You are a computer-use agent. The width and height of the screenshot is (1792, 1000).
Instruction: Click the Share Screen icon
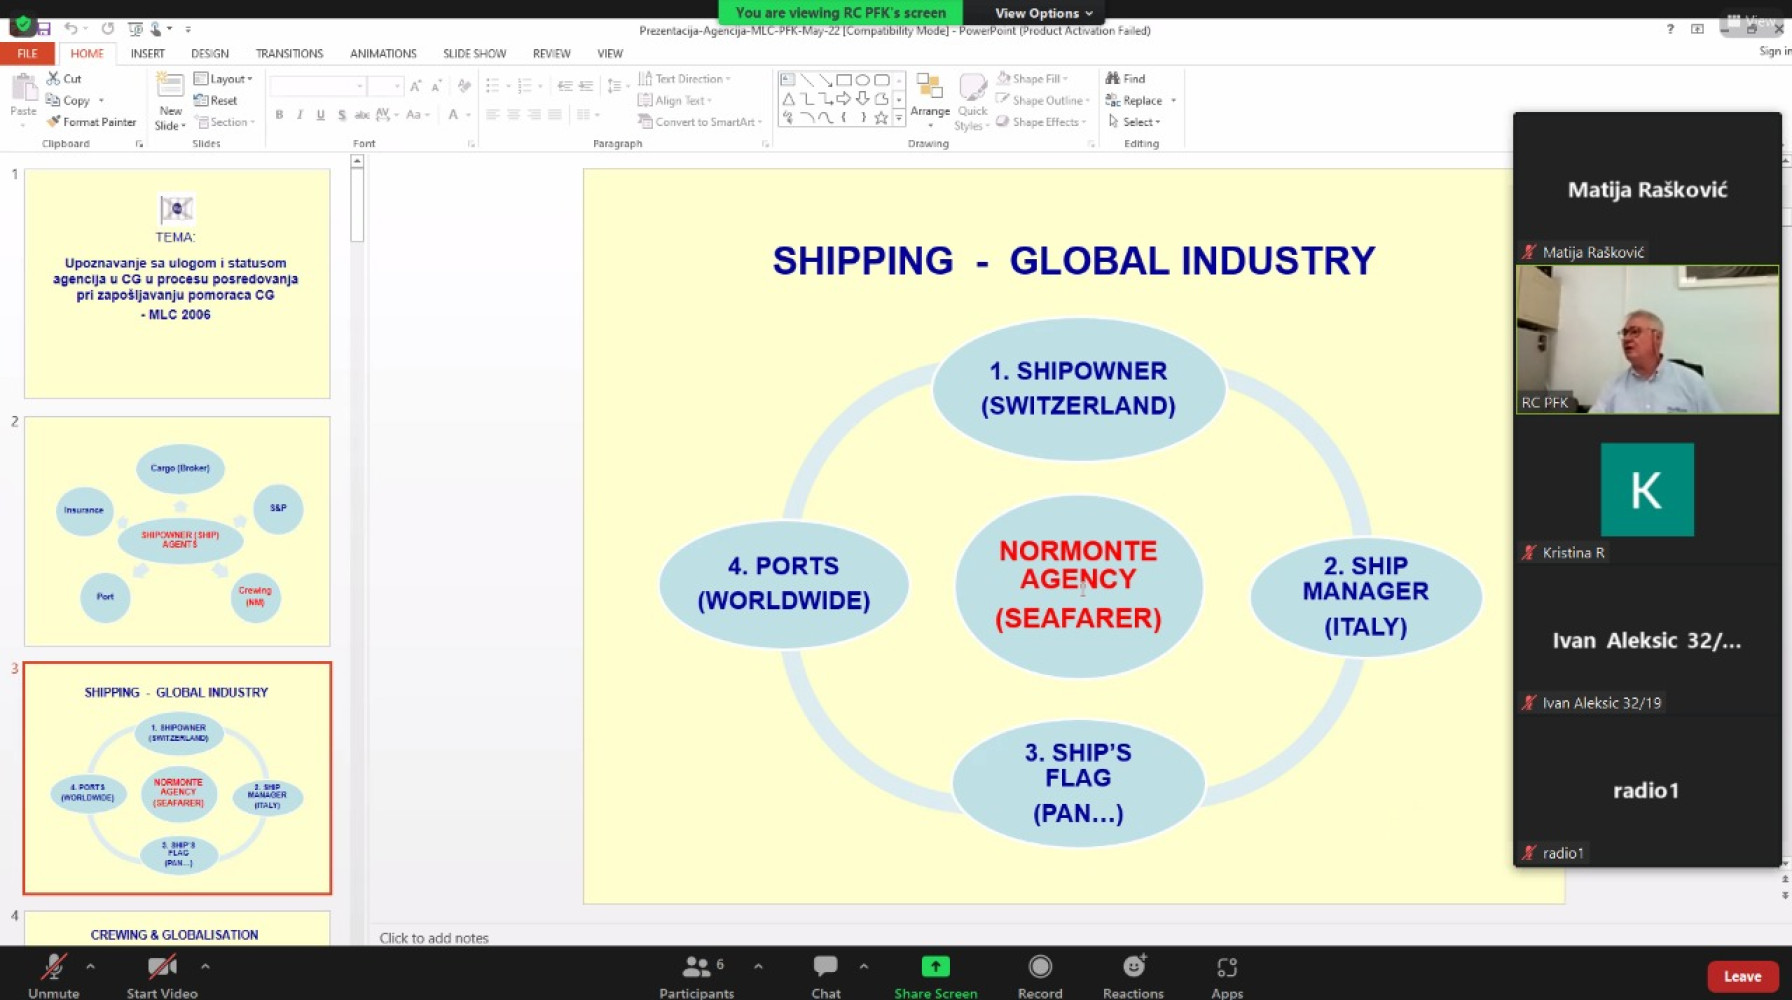(935, 967)
